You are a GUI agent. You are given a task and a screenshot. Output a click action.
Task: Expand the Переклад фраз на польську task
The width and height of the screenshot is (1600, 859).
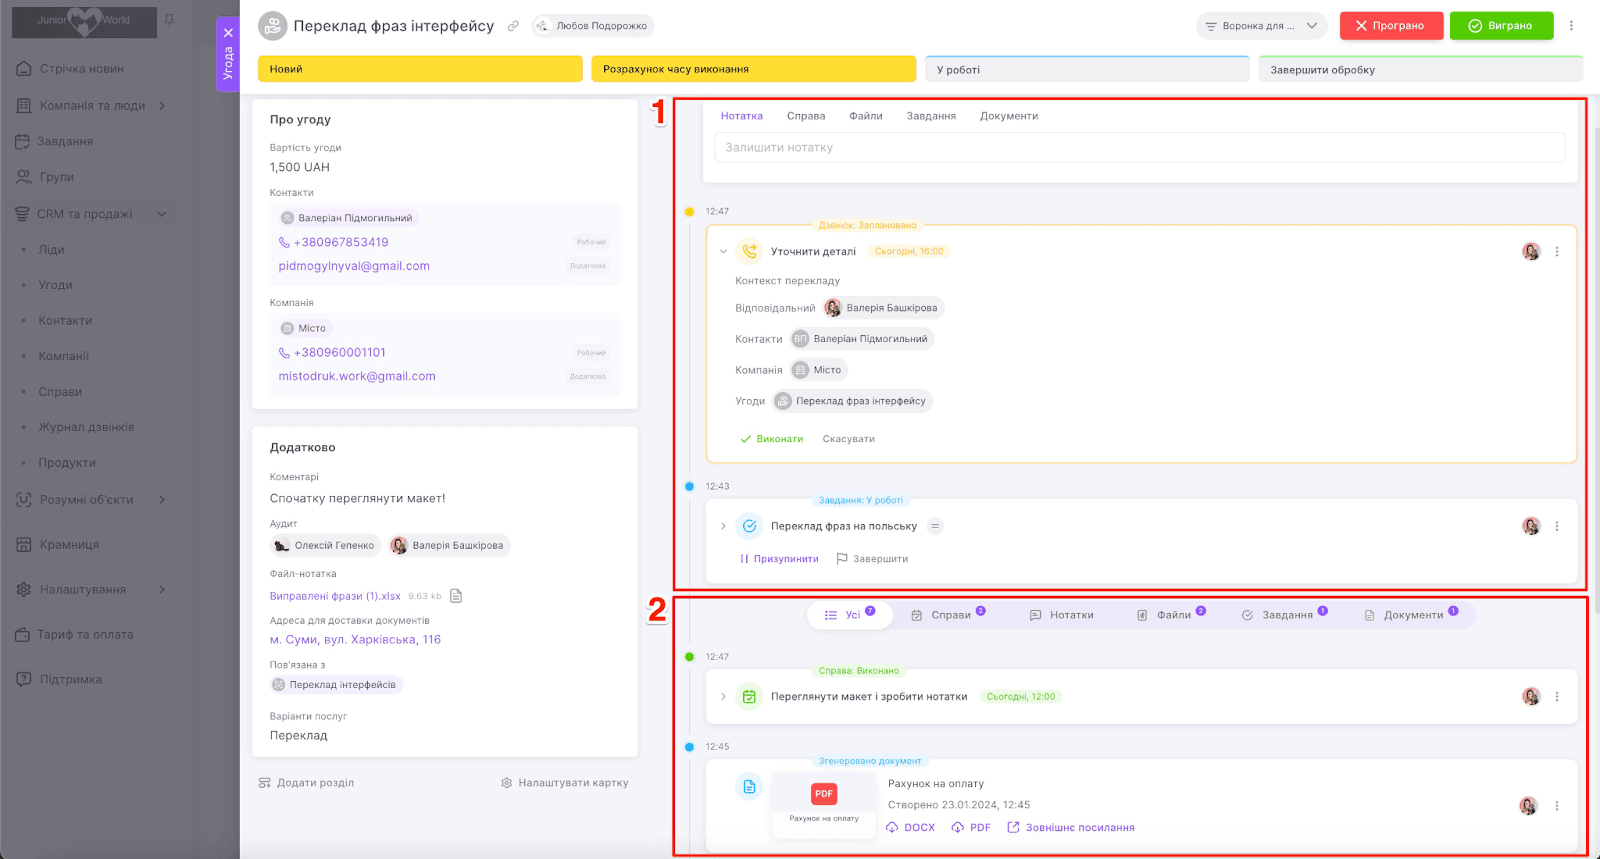[723, 526]
